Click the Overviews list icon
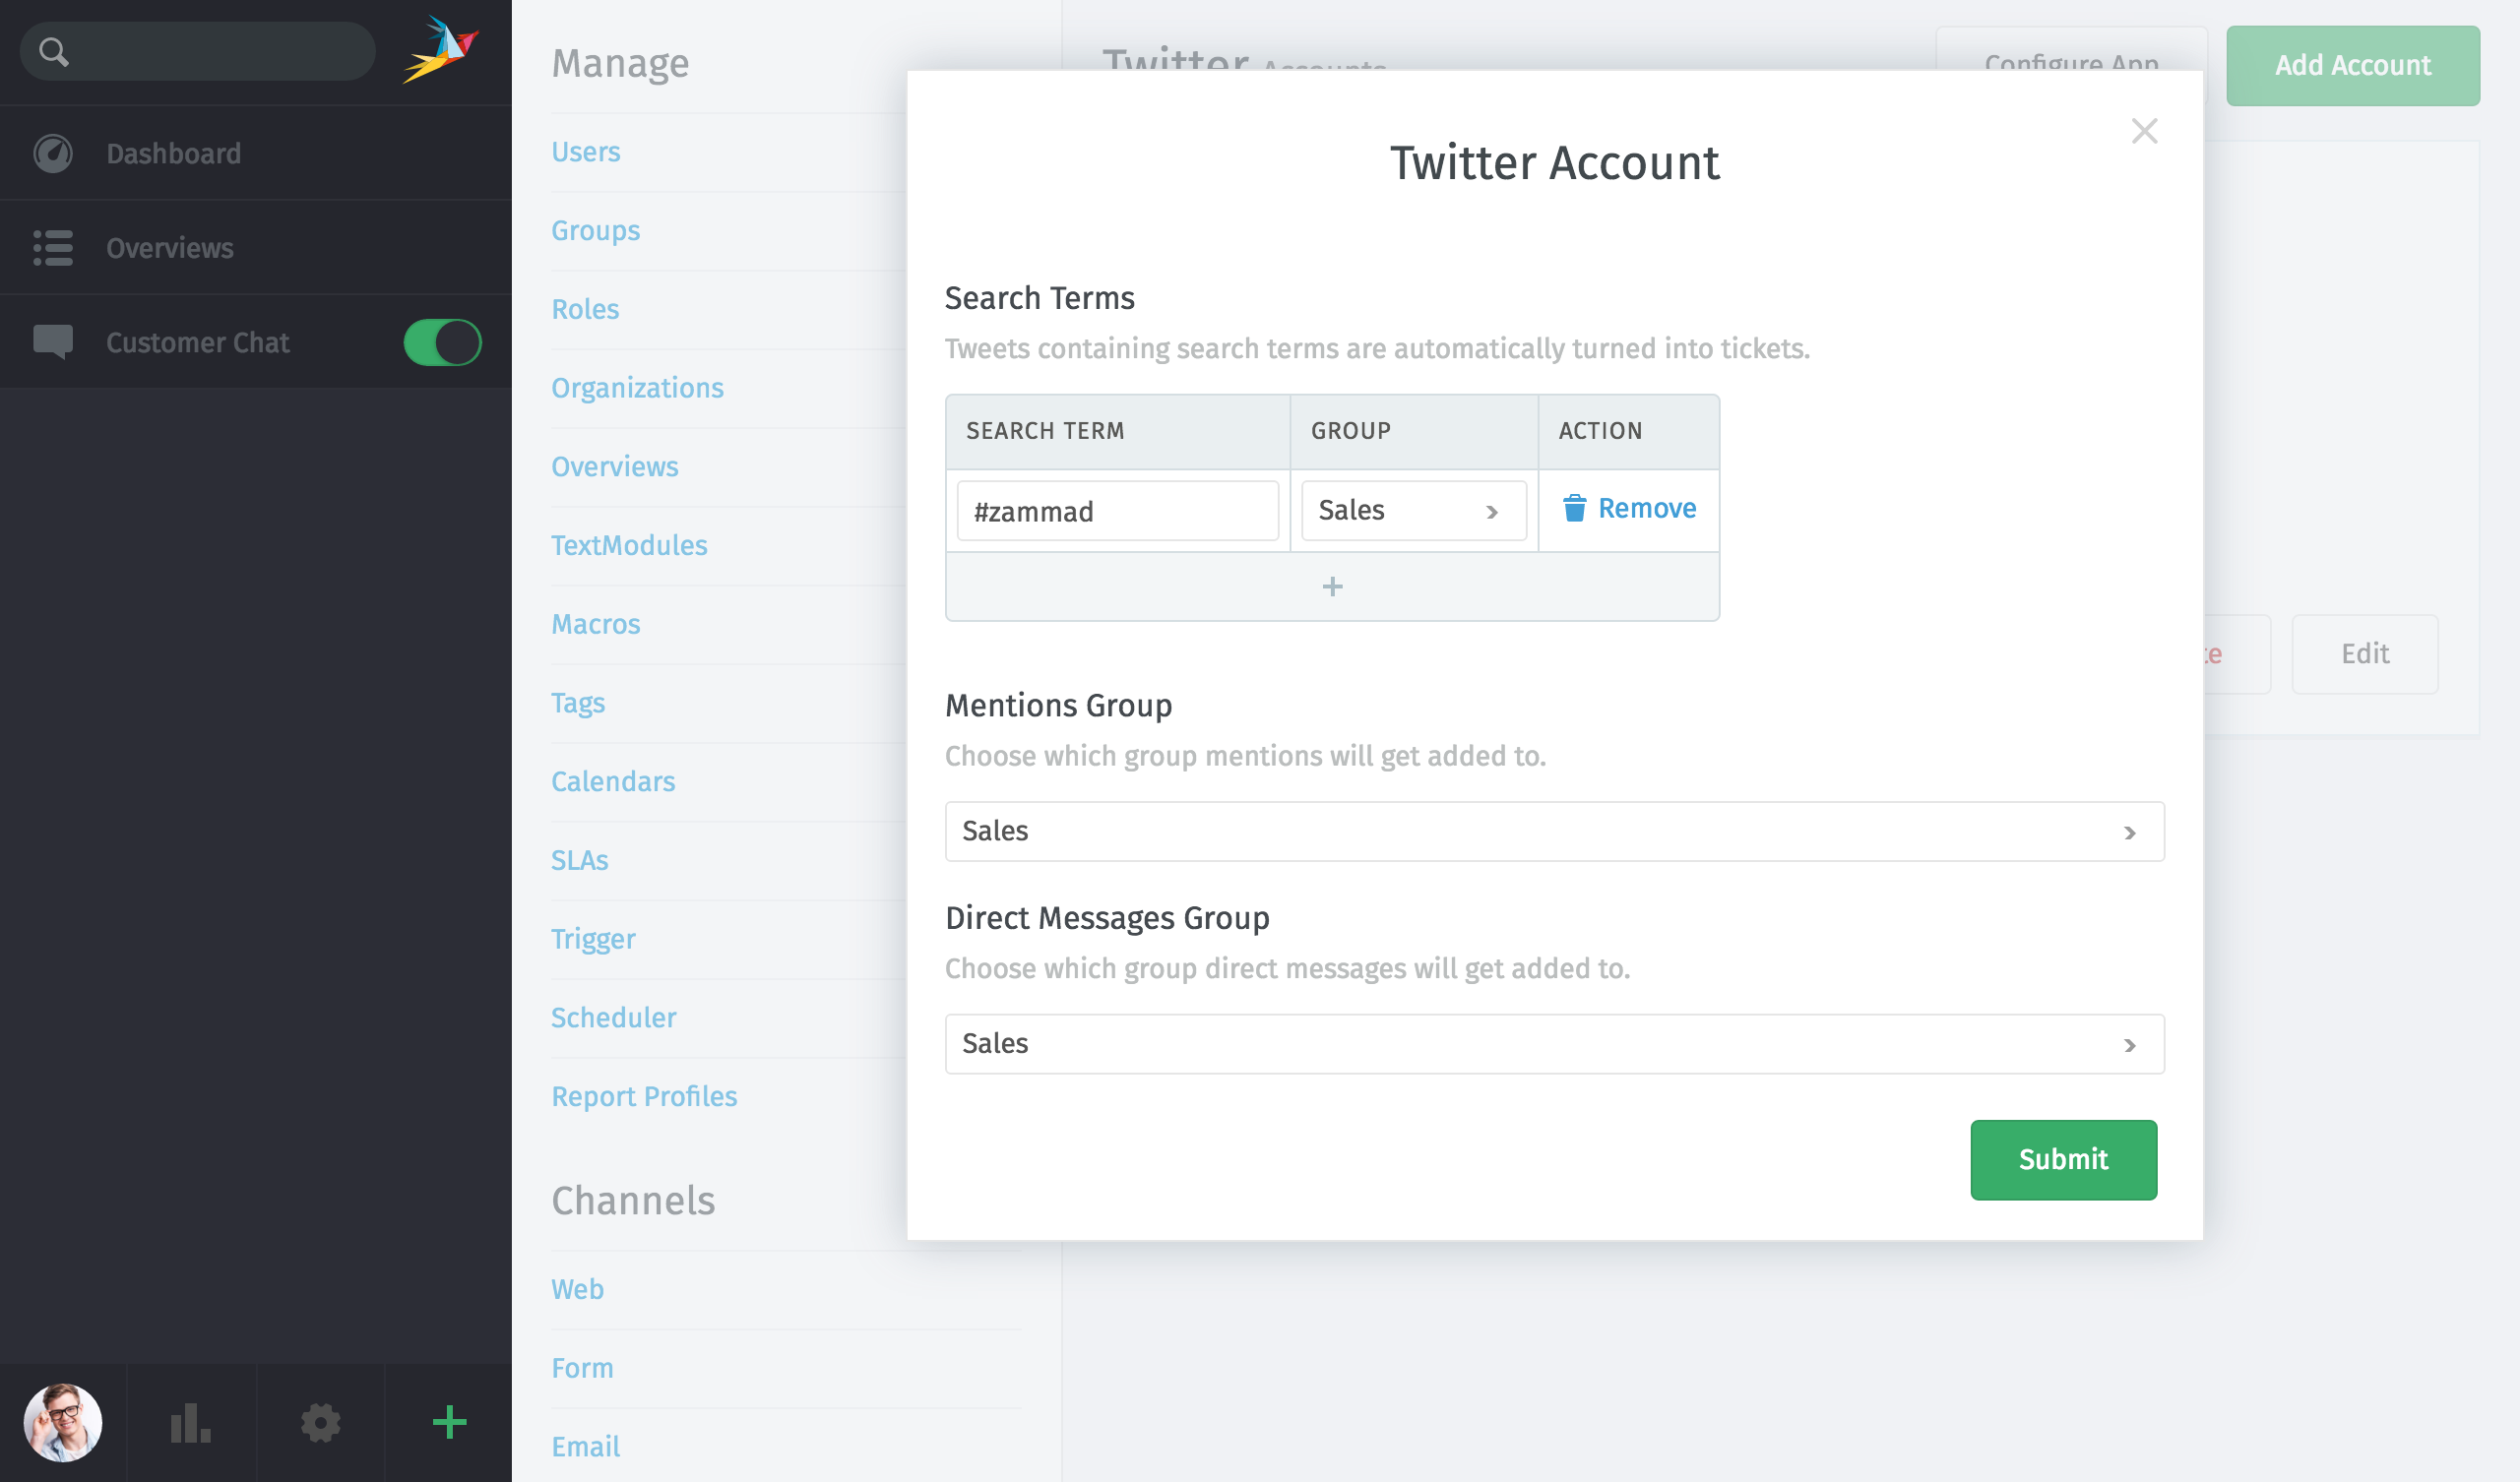The width and height of the screenshot is (2520, 1482). point(53,247)
